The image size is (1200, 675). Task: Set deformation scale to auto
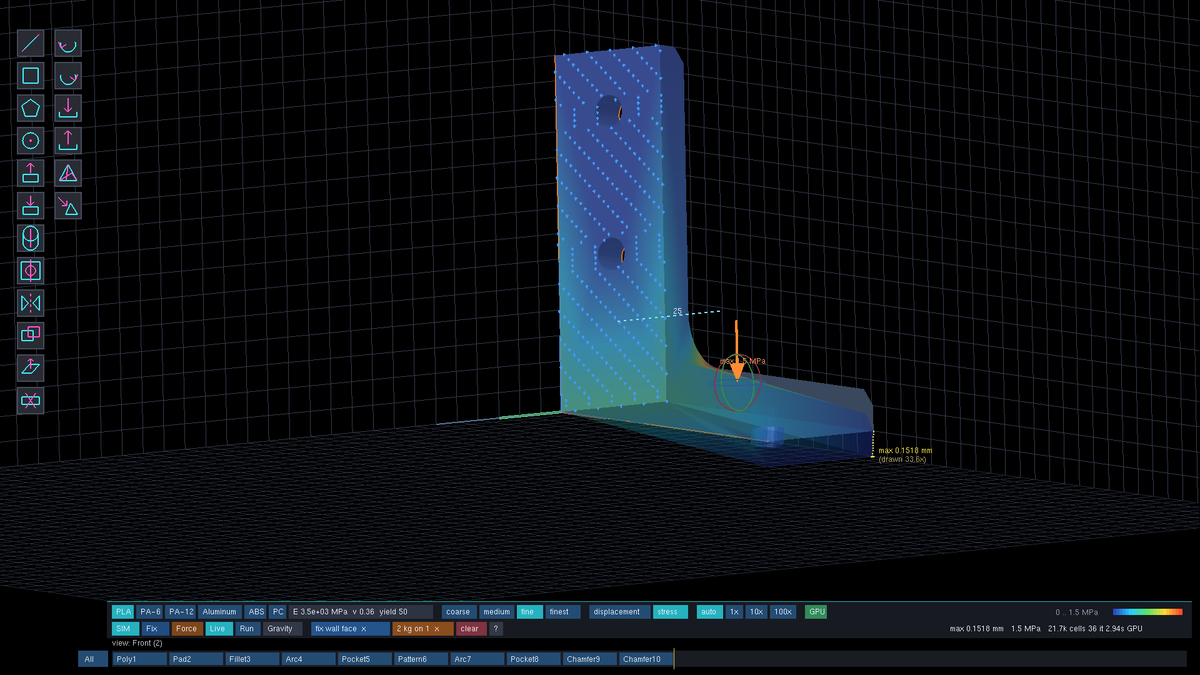(709, 611)
